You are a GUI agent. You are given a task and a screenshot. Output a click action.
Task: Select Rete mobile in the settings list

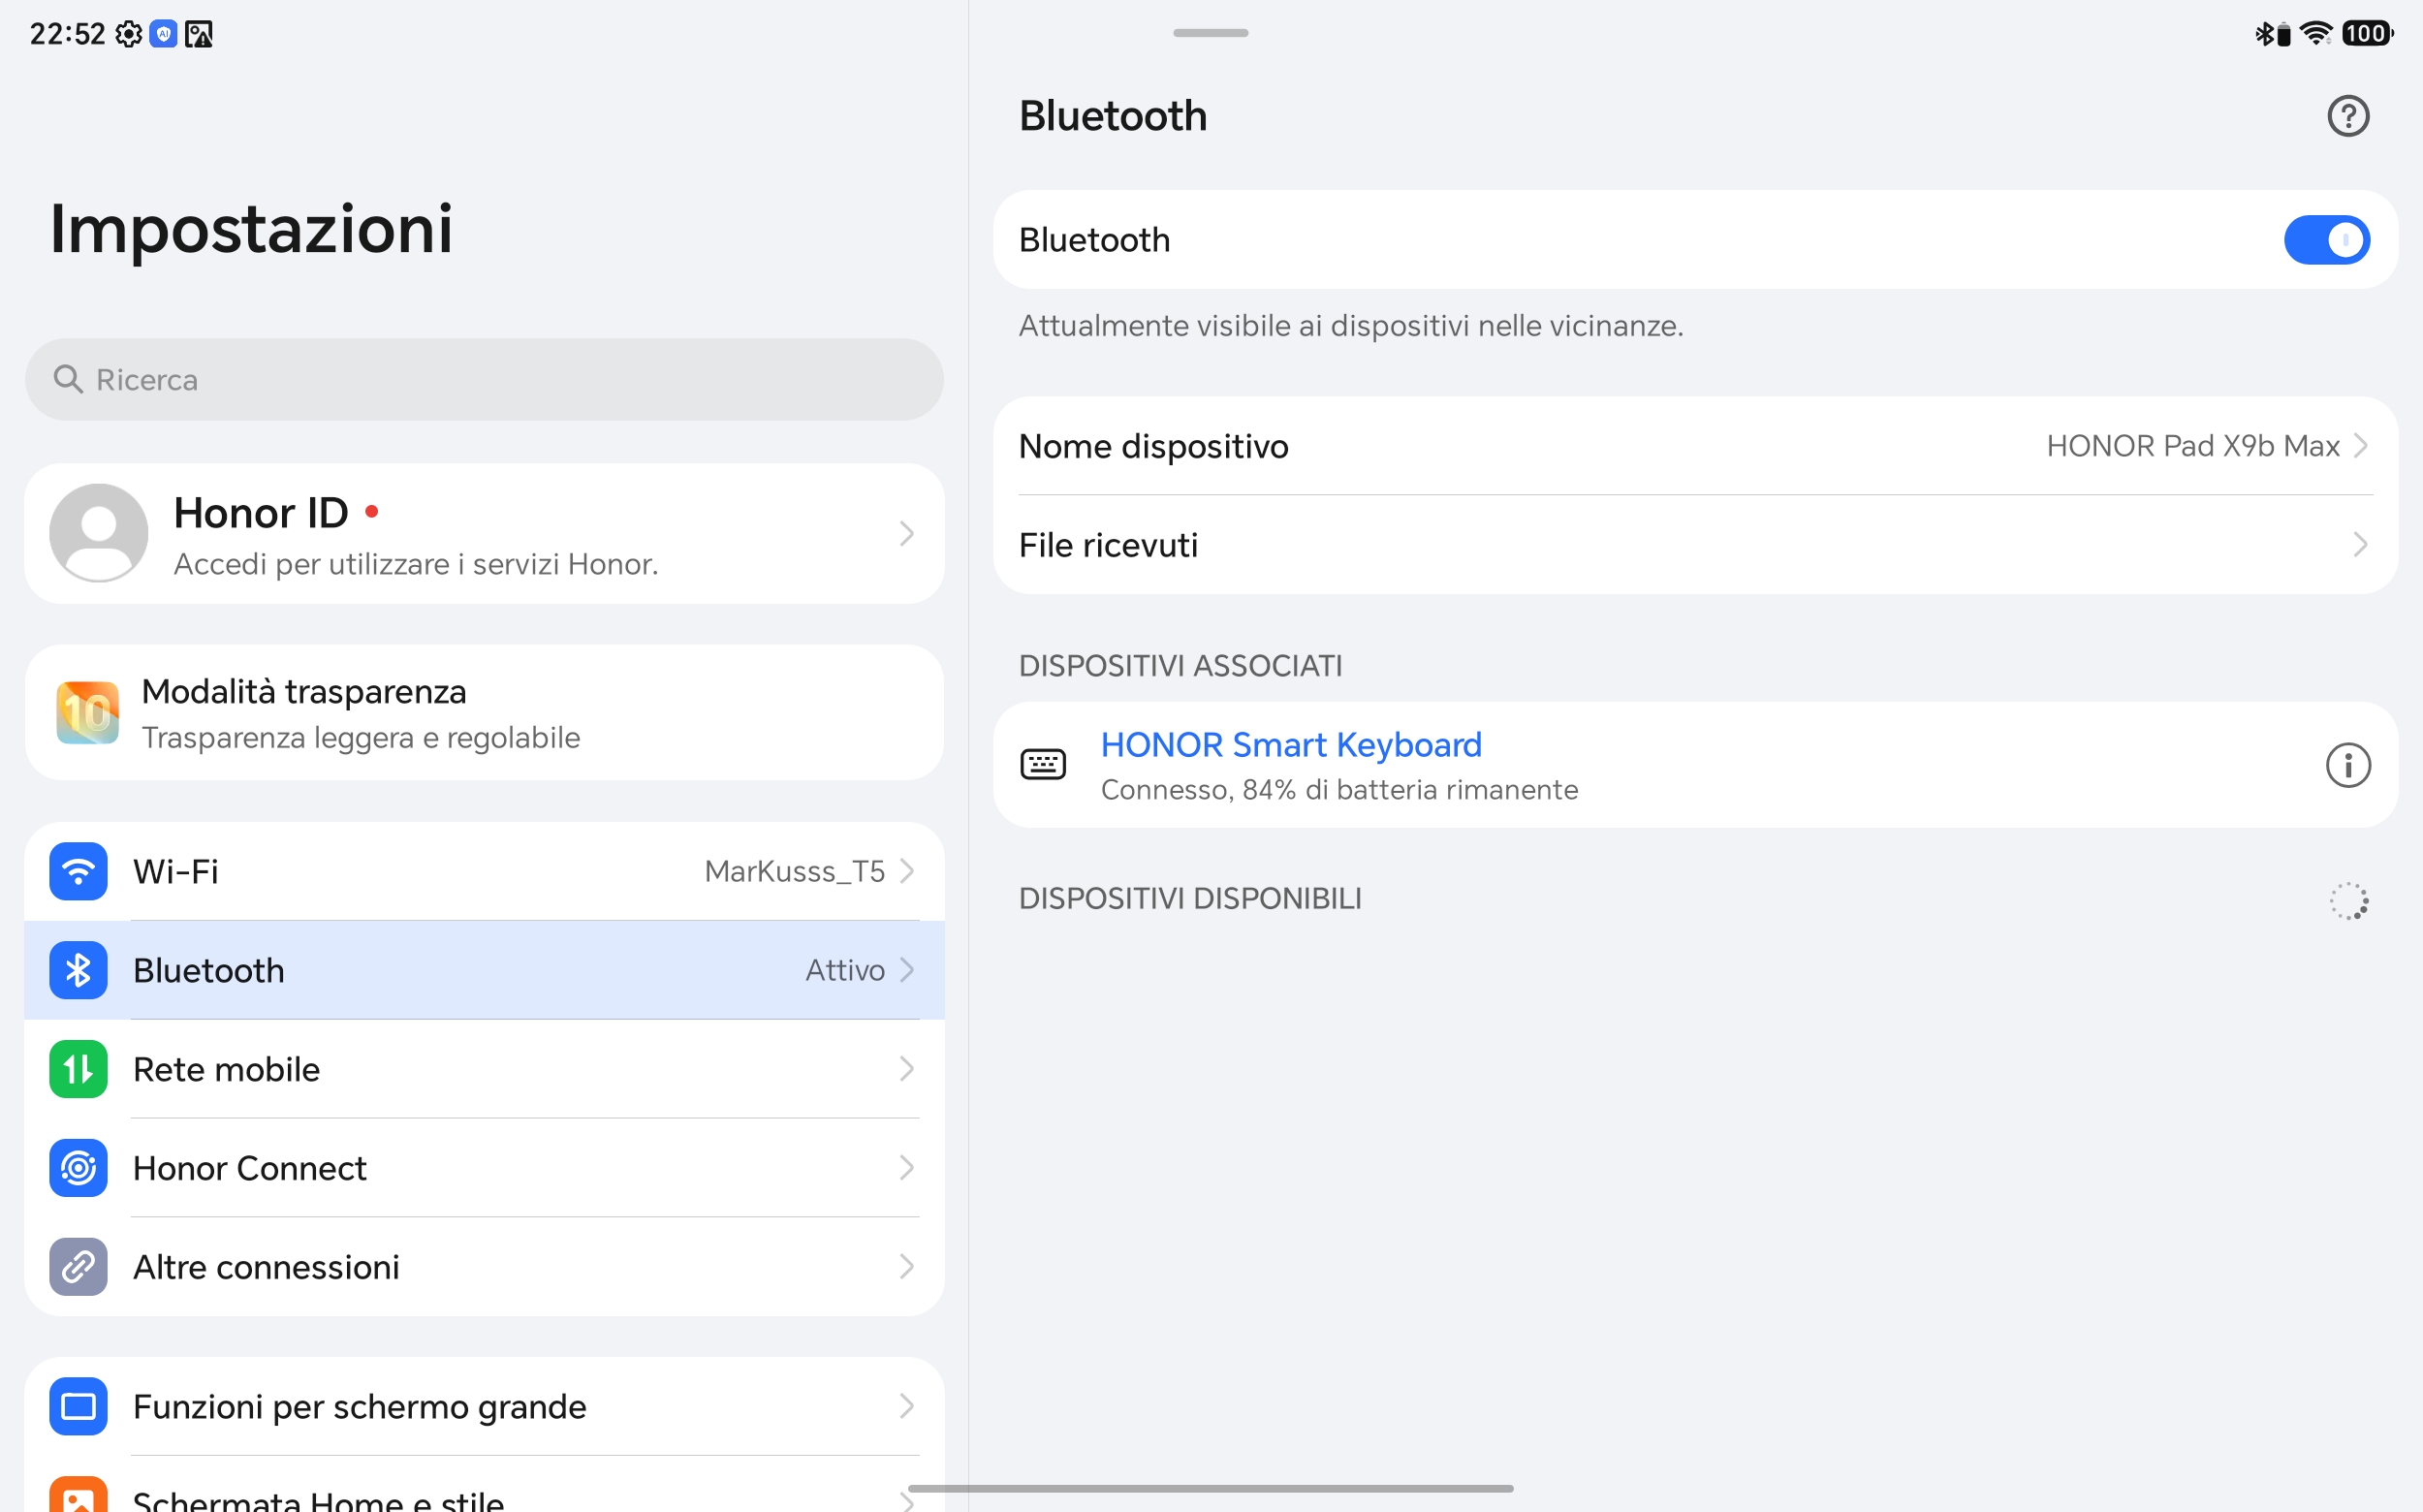484,1069
